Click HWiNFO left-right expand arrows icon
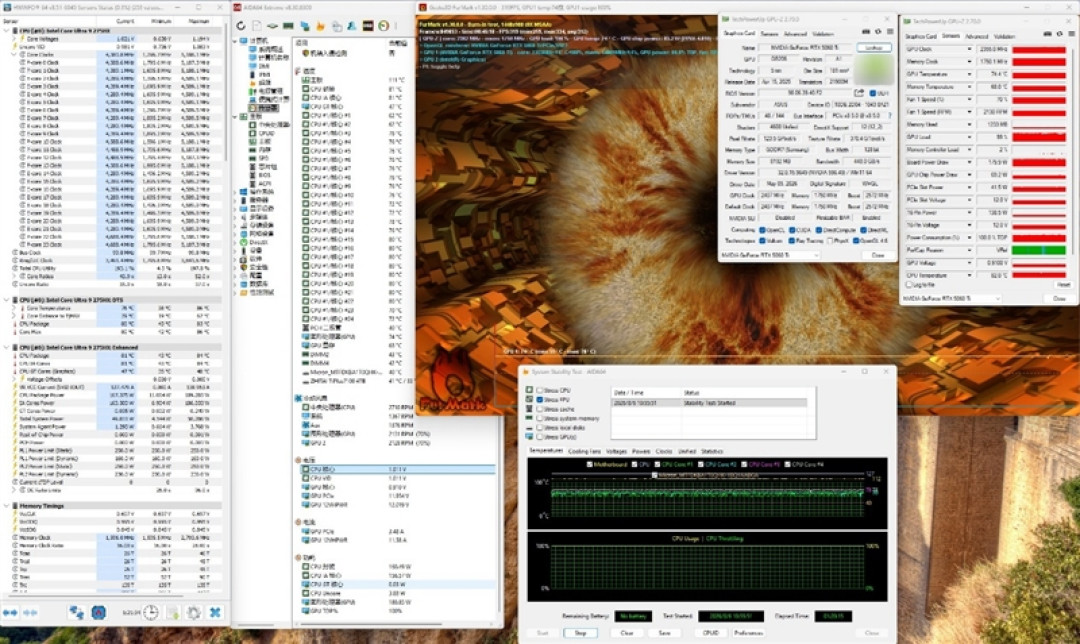Viewport: 1080px width, 644px height. tap(10, 612)
